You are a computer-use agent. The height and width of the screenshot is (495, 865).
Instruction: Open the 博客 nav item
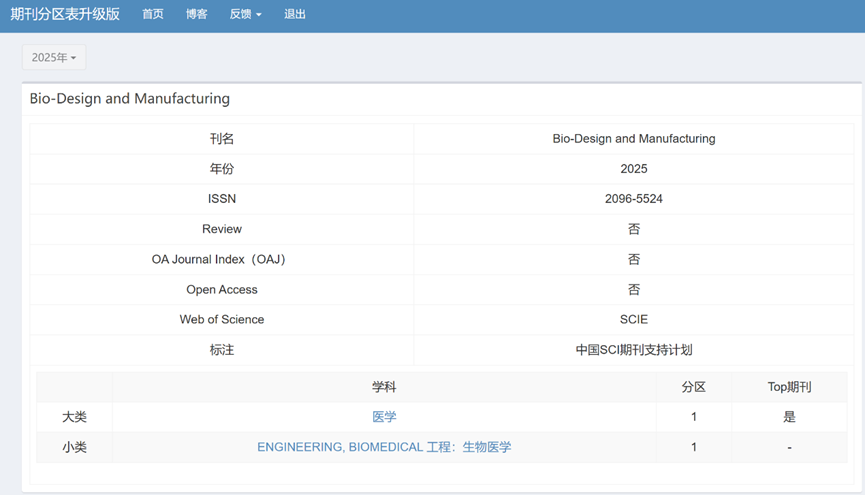click(x=196, y=14)
